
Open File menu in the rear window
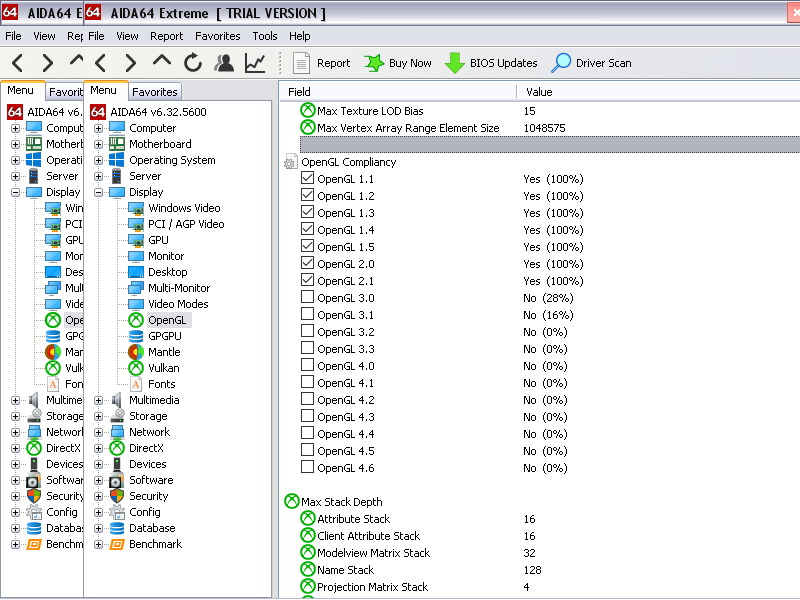coord(13,36)
